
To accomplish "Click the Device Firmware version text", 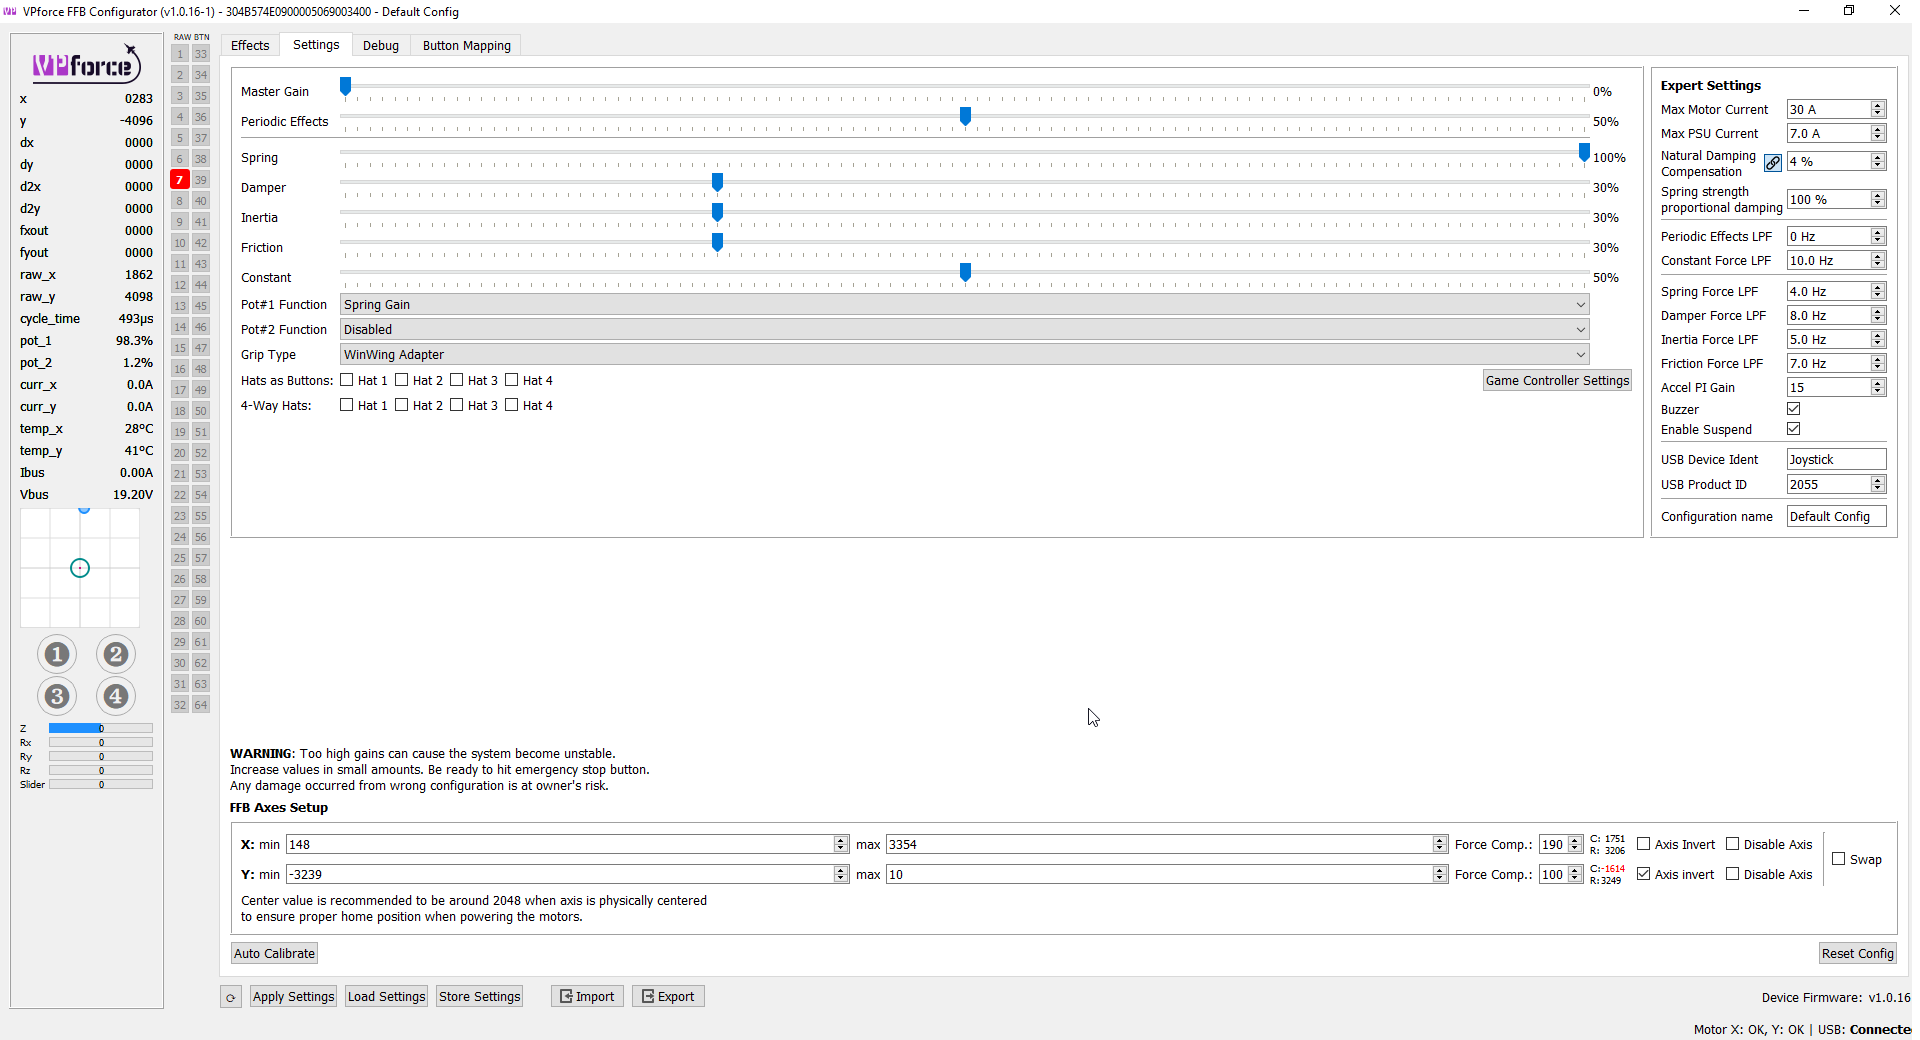I will click(x=1836, y=998).
